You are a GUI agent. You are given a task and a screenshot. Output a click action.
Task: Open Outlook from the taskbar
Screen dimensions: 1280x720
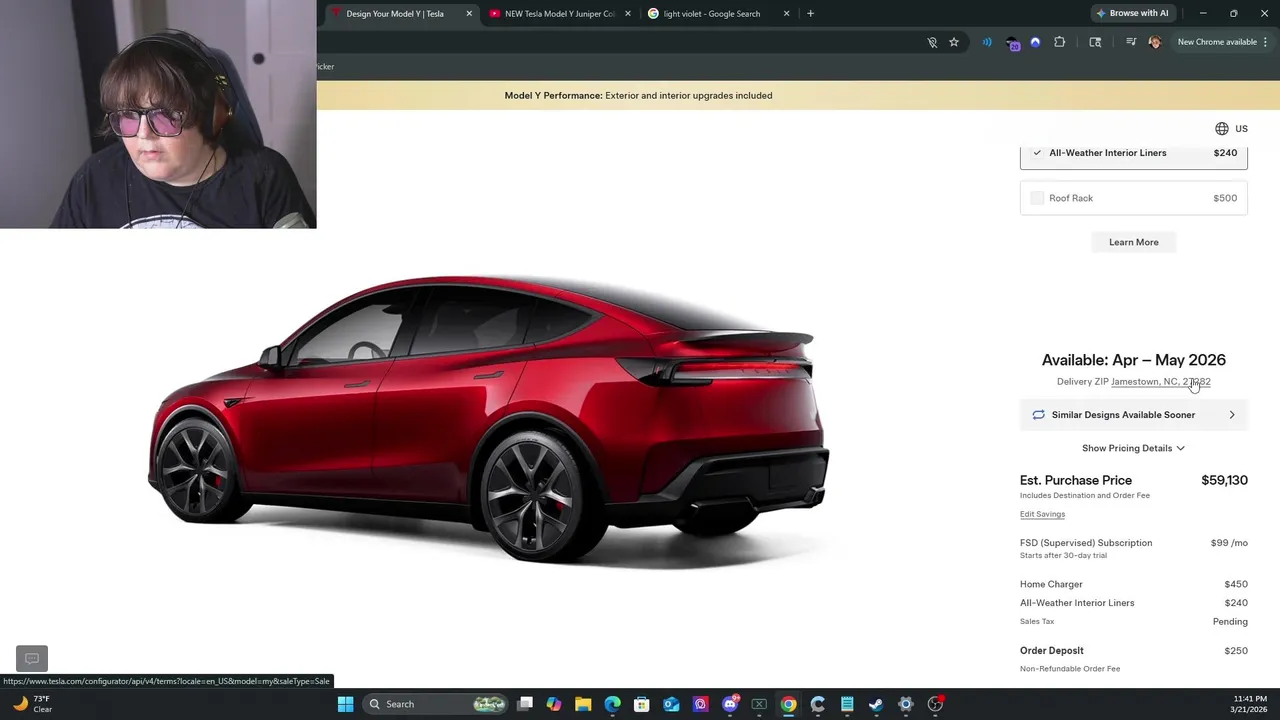[x=671, y=704]
